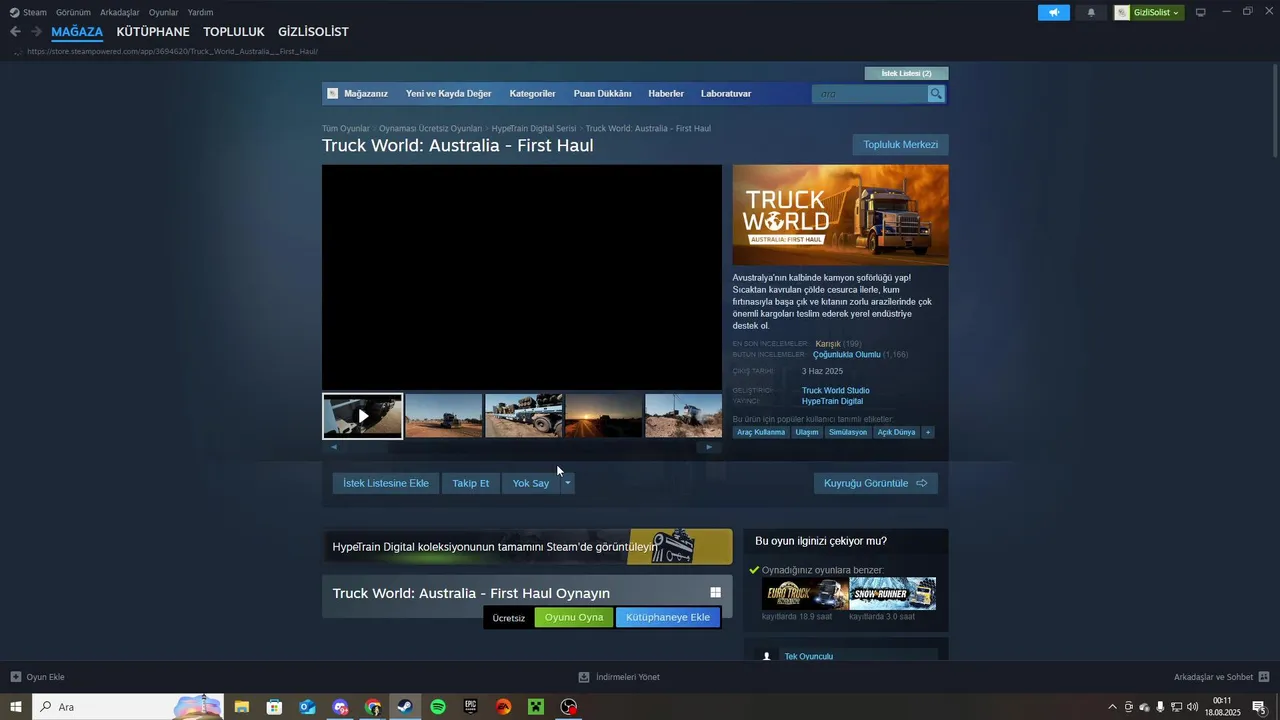This screenshot has height=720, width=1280.
Task: Click the plus icon to add a tag
Action: click(x=927, y=432)
